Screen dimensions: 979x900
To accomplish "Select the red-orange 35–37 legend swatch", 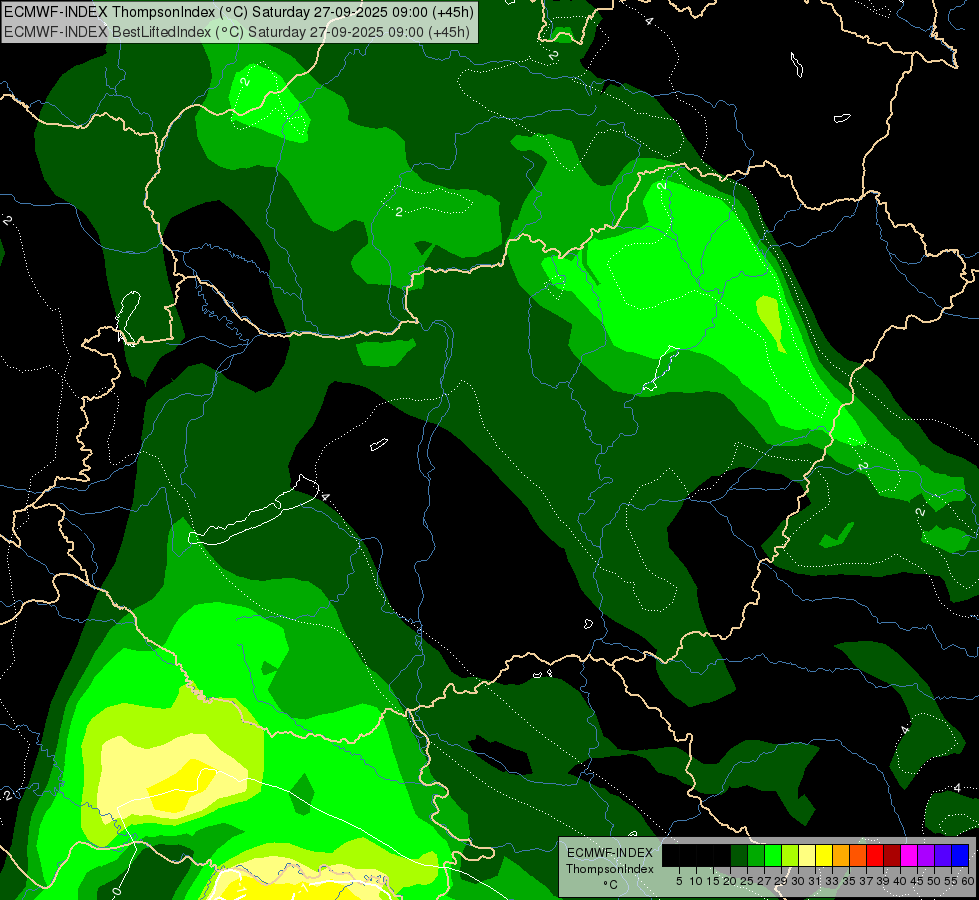I will 858,855.
